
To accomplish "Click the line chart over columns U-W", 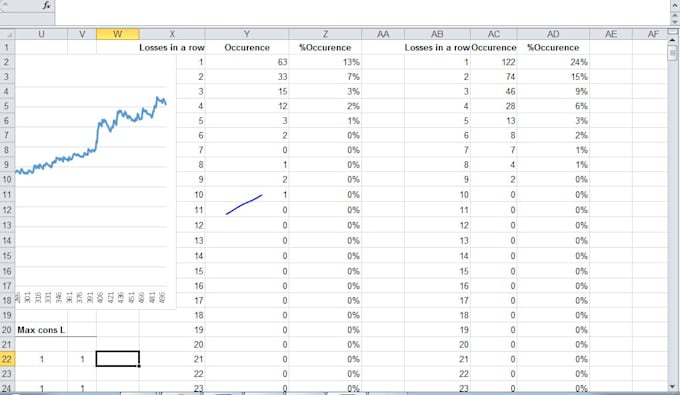I will (95, 182).
